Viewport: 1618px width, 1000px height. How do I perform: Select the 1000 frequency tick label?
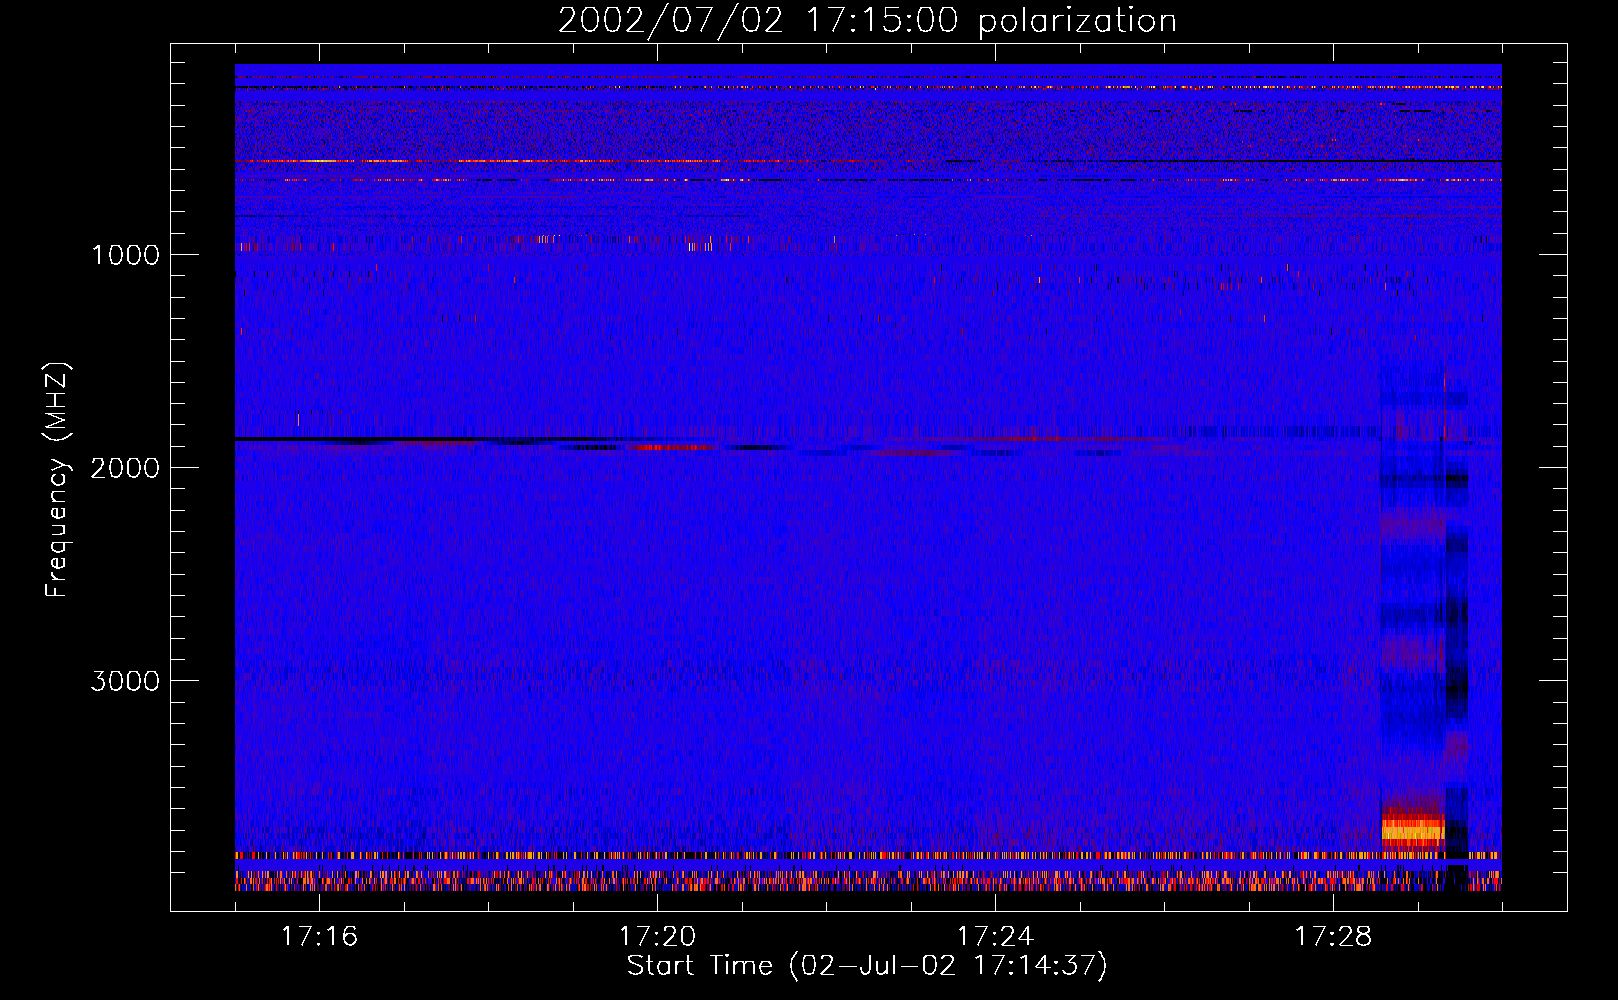coord(125,255)
